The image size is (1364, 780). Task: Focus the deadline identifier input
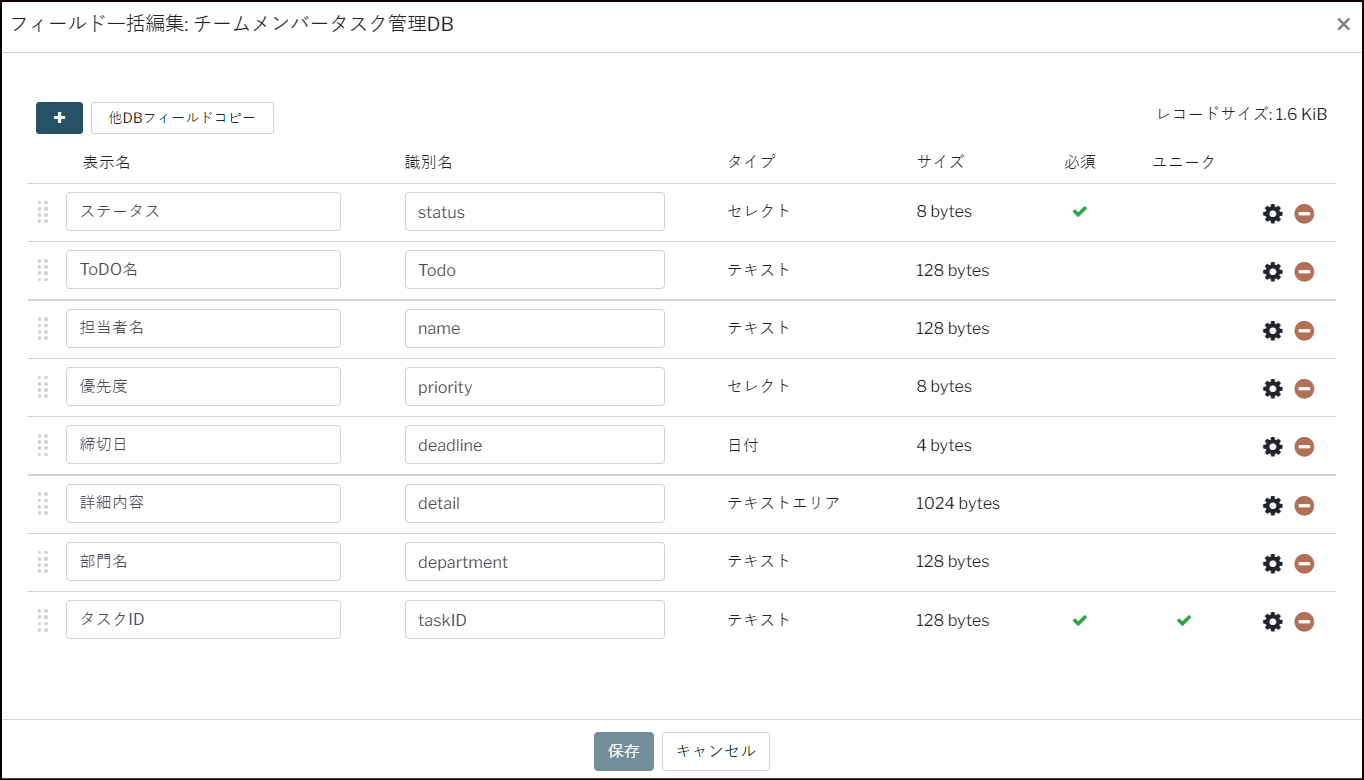click(535, 445)
